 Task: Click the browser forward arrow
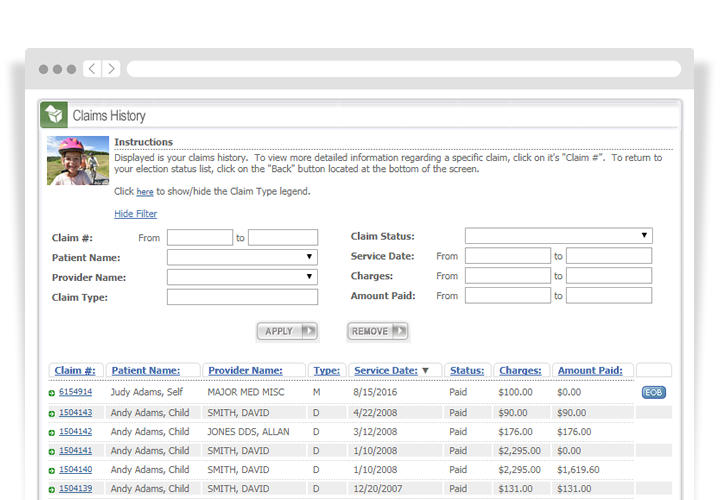[111, 69]
